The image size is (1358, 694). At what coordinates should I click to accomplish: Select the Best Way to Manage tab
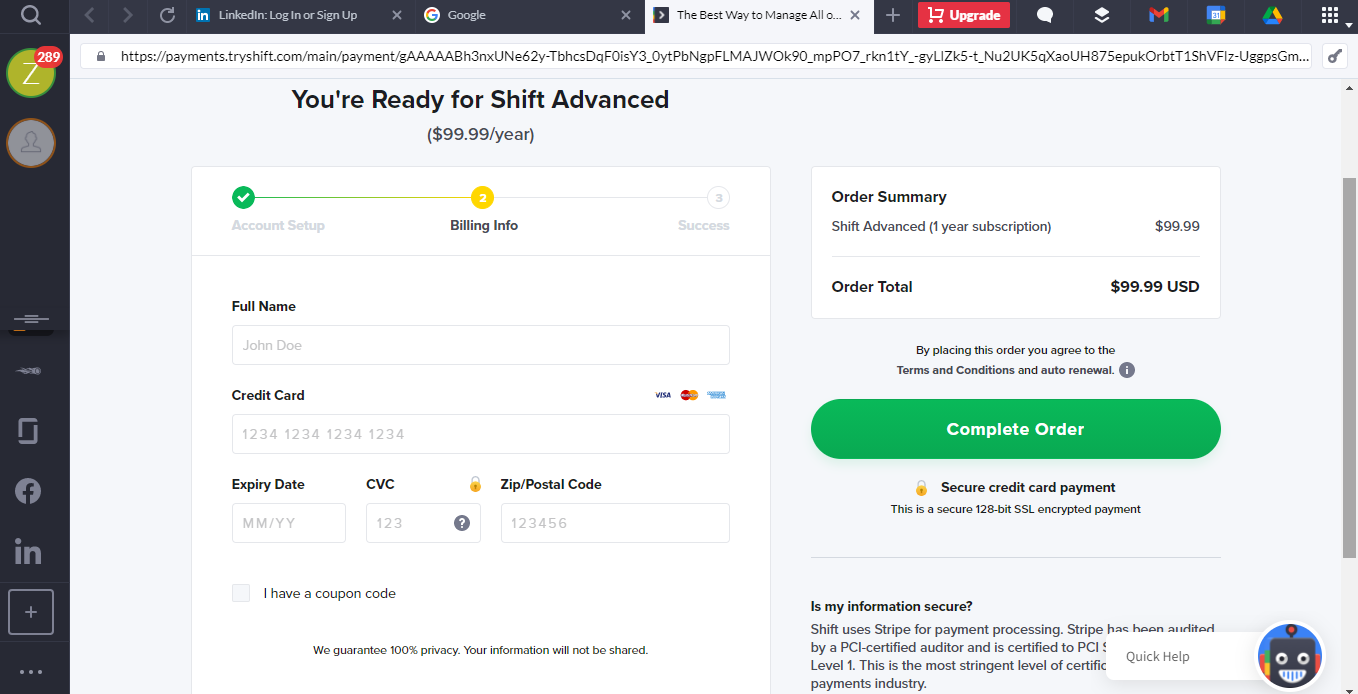(x=758, y=15)
